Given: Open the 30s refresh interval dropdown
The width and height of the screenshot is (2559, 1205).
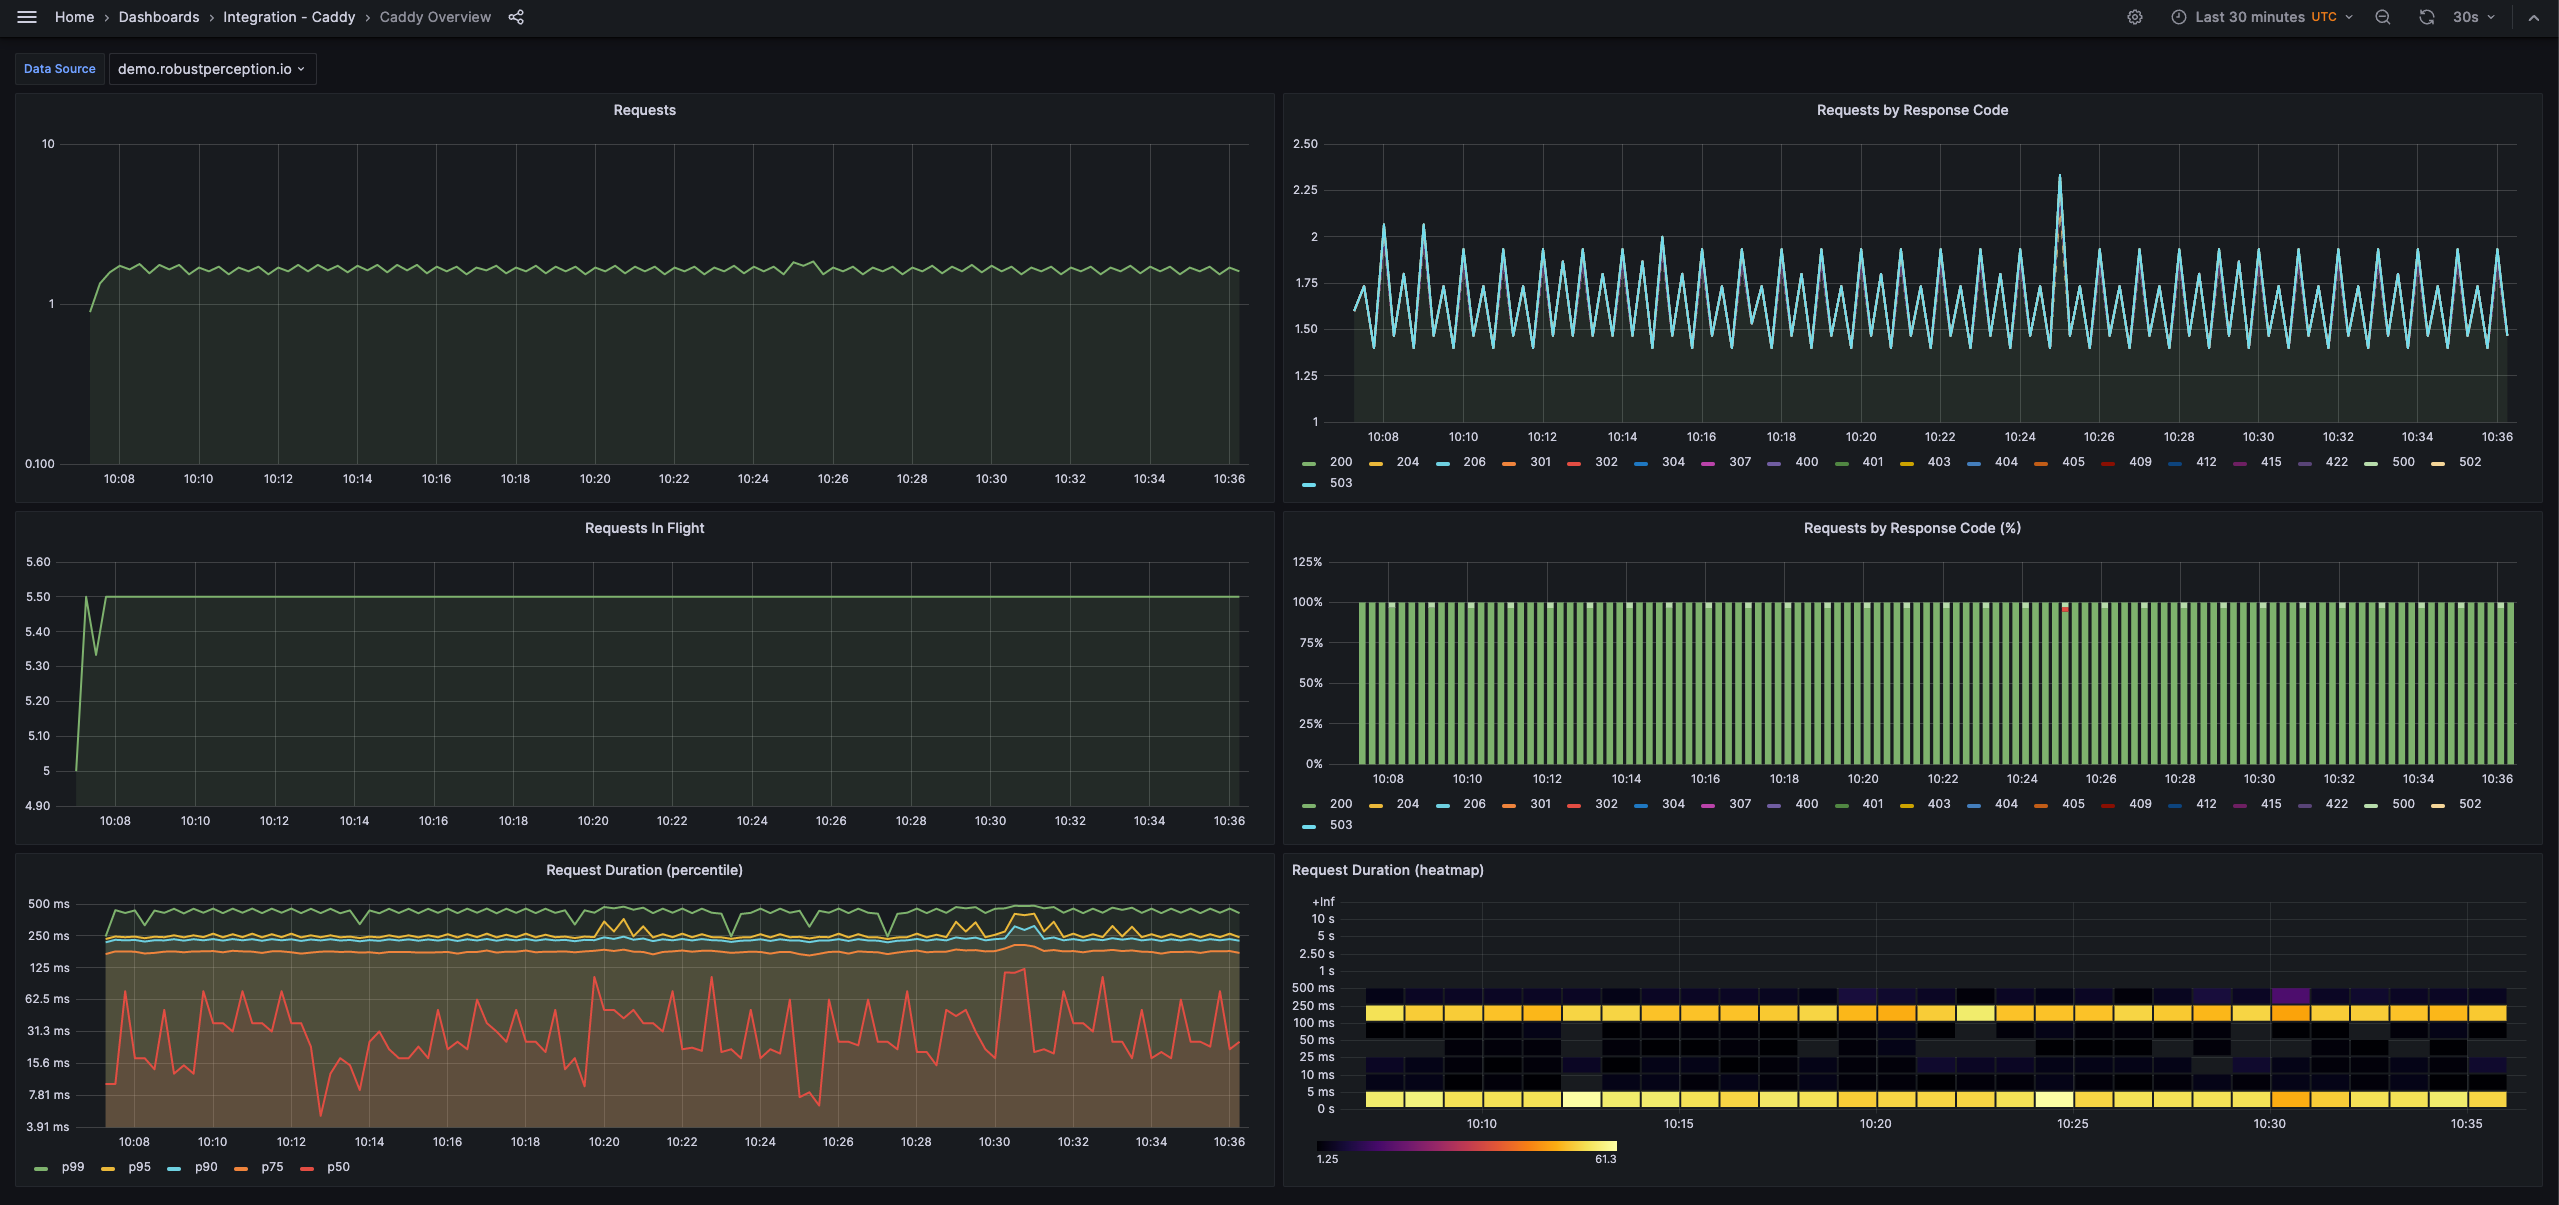Looking at the screenshot, I should pos(2473,17).
